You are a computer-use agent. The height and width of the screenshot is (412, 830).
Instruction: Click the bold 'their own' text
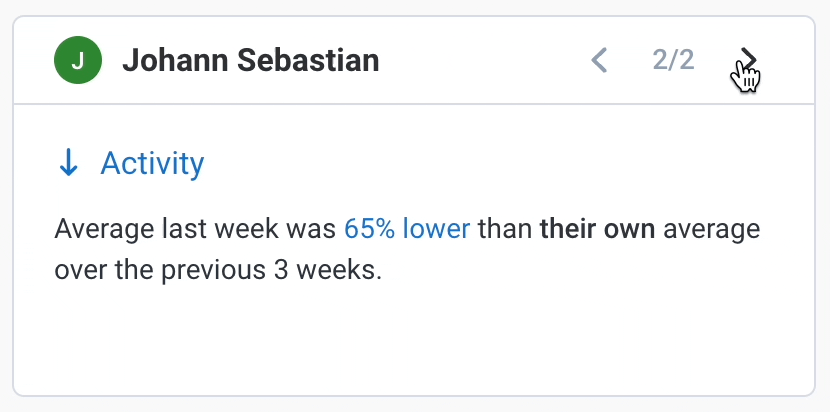click(x=597, y=229)
